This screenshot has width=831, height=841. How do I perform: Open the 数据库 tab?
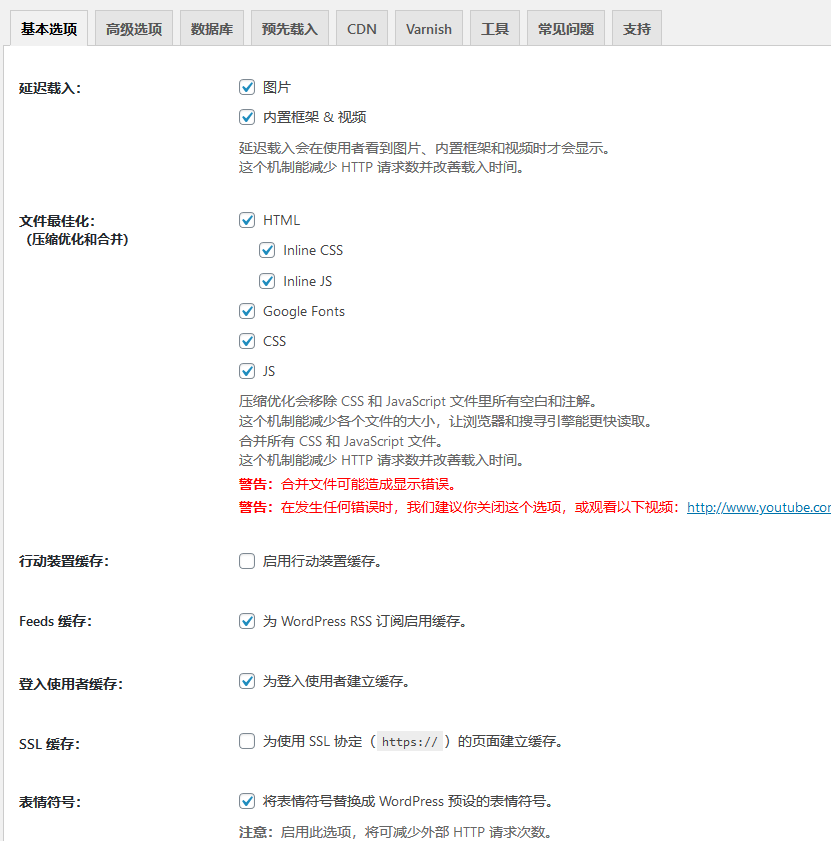pos(211,29)
